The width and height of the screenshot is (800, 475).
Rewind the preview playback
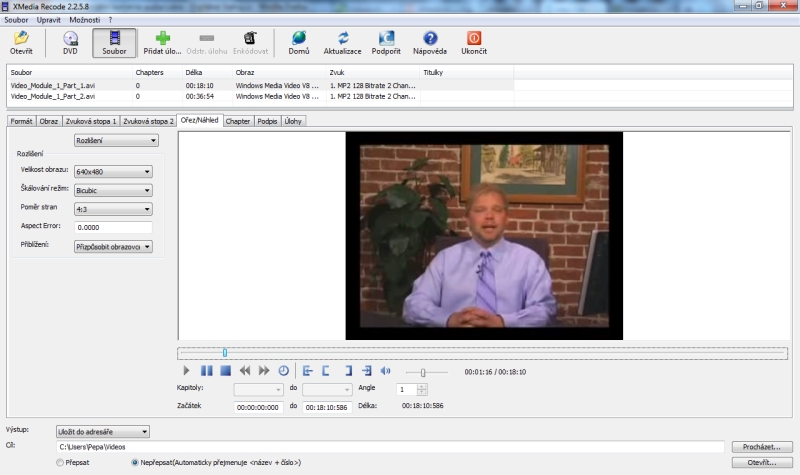click(245, 371)
